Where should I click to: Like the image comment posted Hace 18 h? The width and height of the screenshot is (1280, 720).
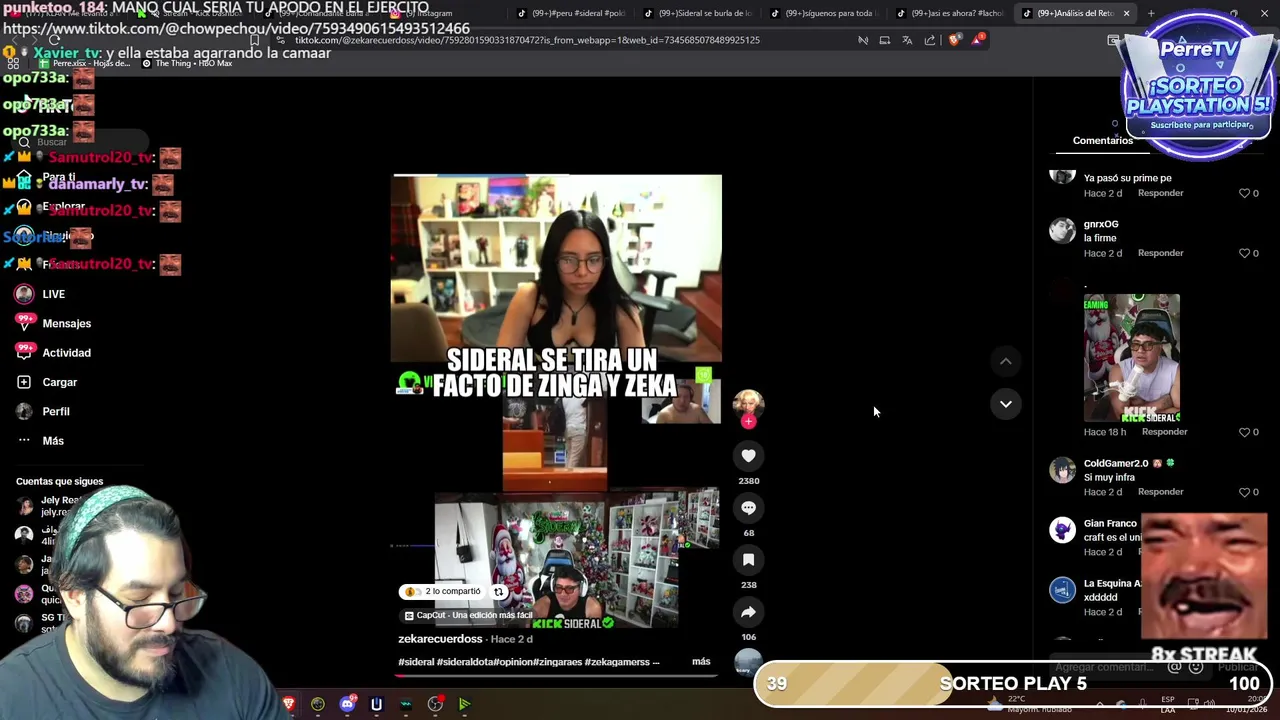pos(1245,432)
